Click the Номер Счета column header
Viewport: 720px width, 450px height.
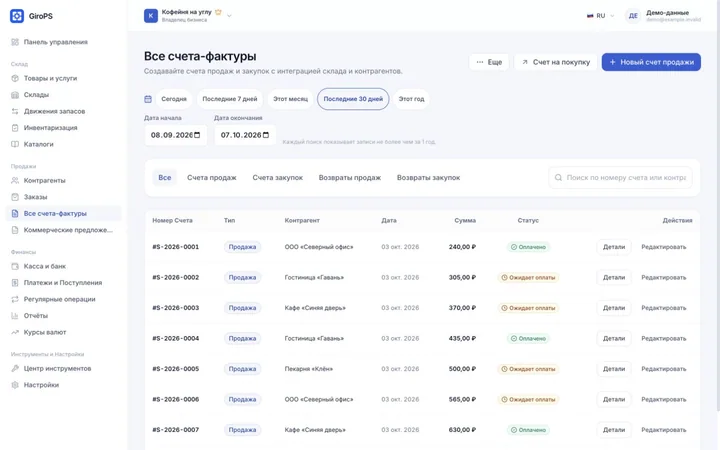point(172,221)
